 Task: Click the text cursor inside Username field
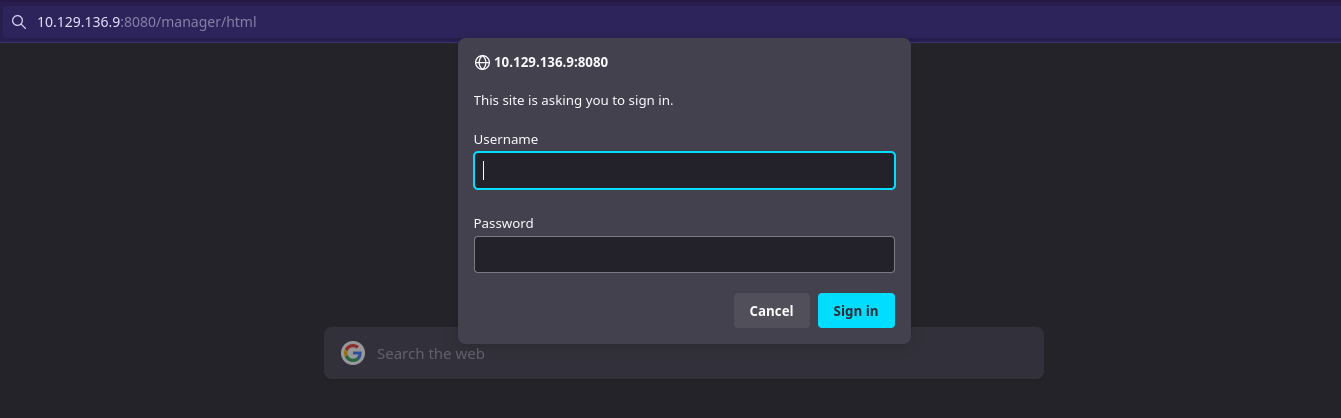tap(484, 171)
